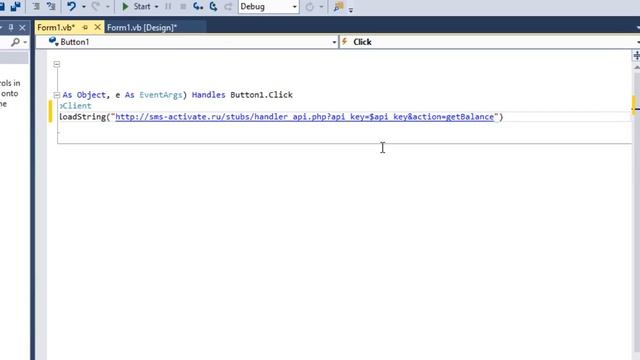Click the Stop Debugging icon
This screenshot has width=640, height=360.
[183, 6]
